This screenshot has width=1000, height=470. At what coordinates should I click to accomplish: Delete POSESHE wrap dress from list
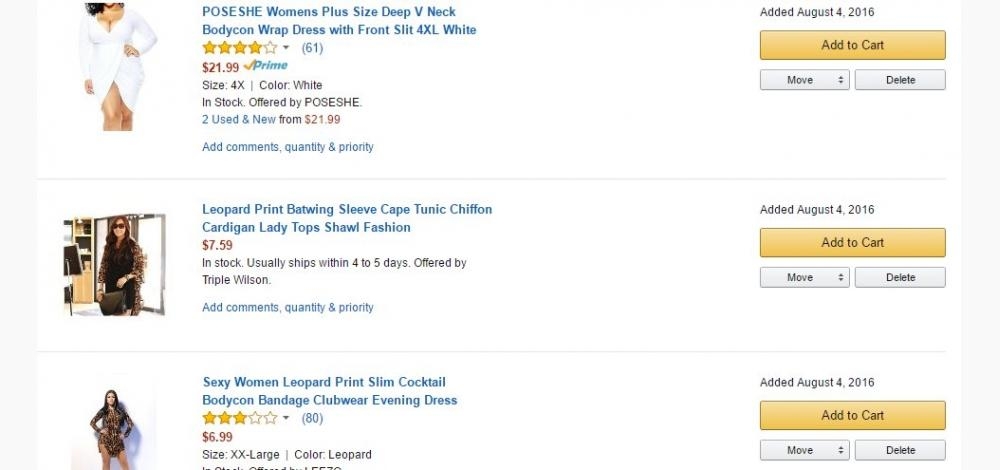(x=900, y=80)
